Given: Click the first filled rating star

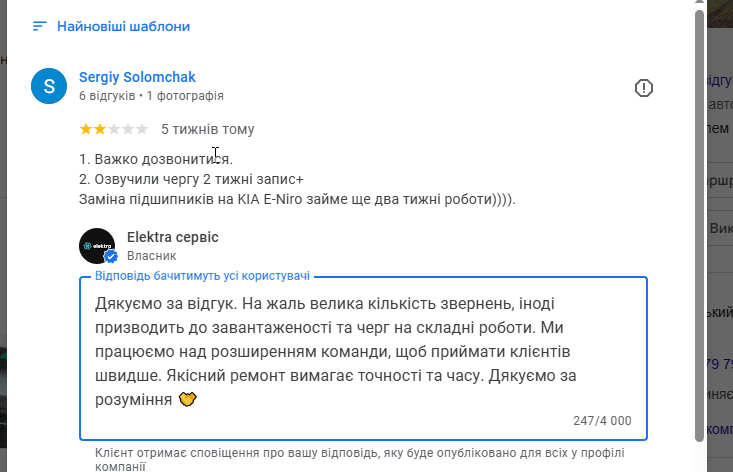Looking at the screenshot, I should 86,129.
